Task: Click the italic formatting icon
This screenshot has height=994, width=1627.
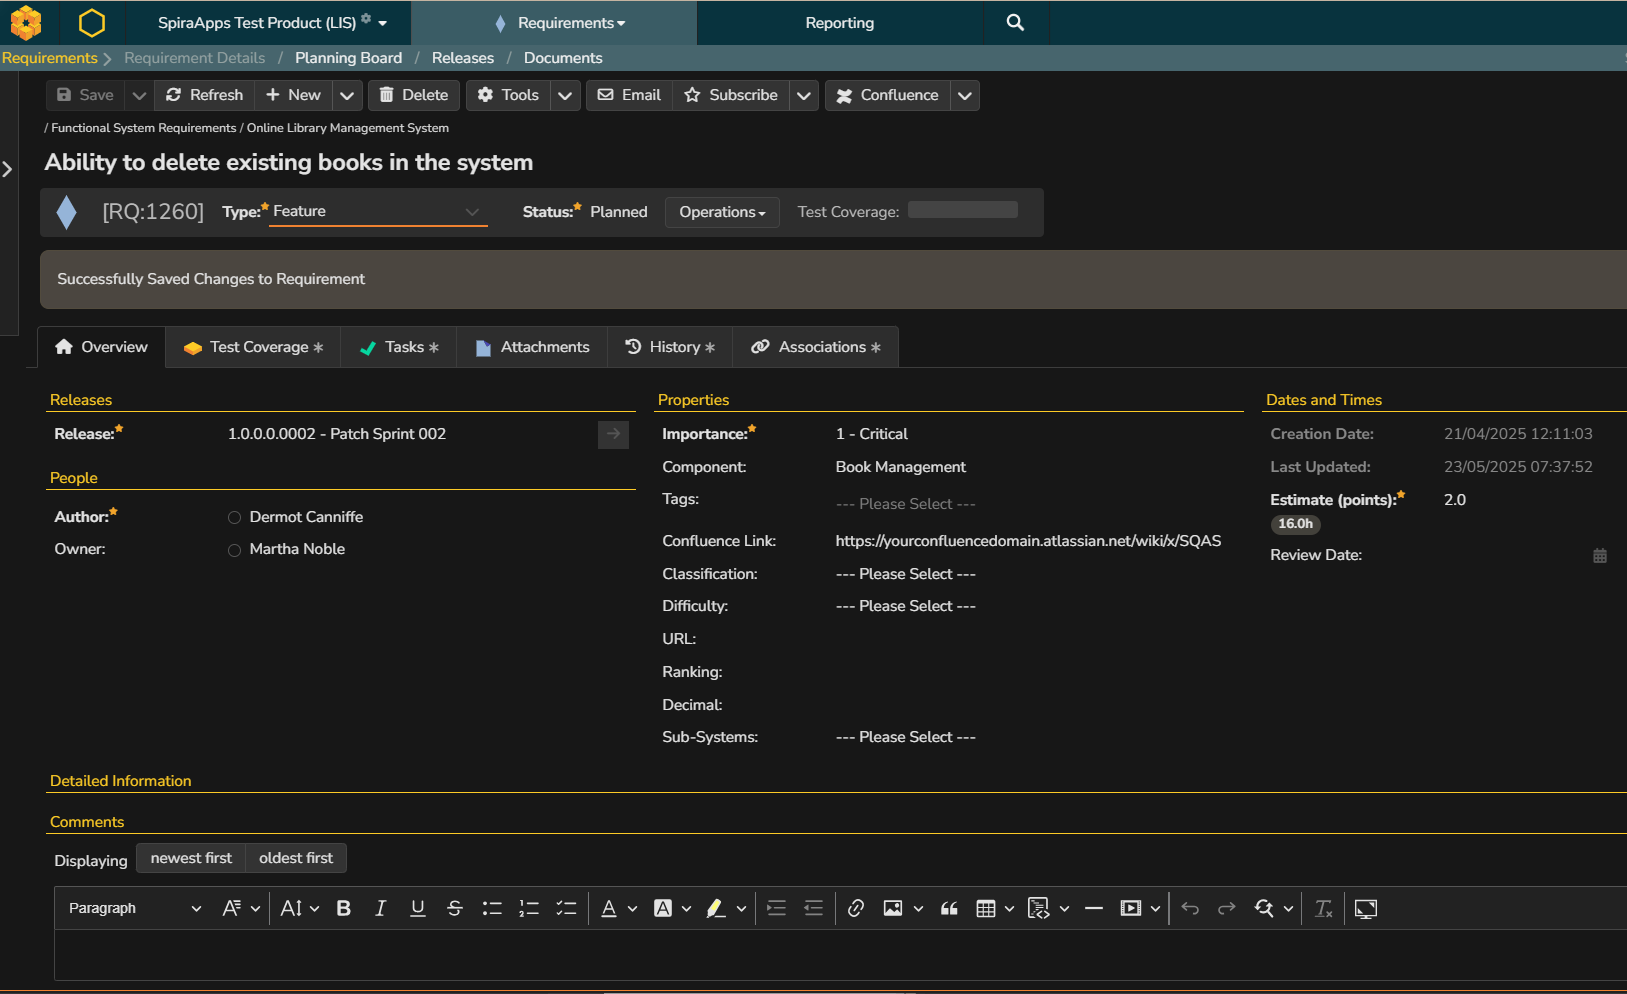Action: (380, 908)
